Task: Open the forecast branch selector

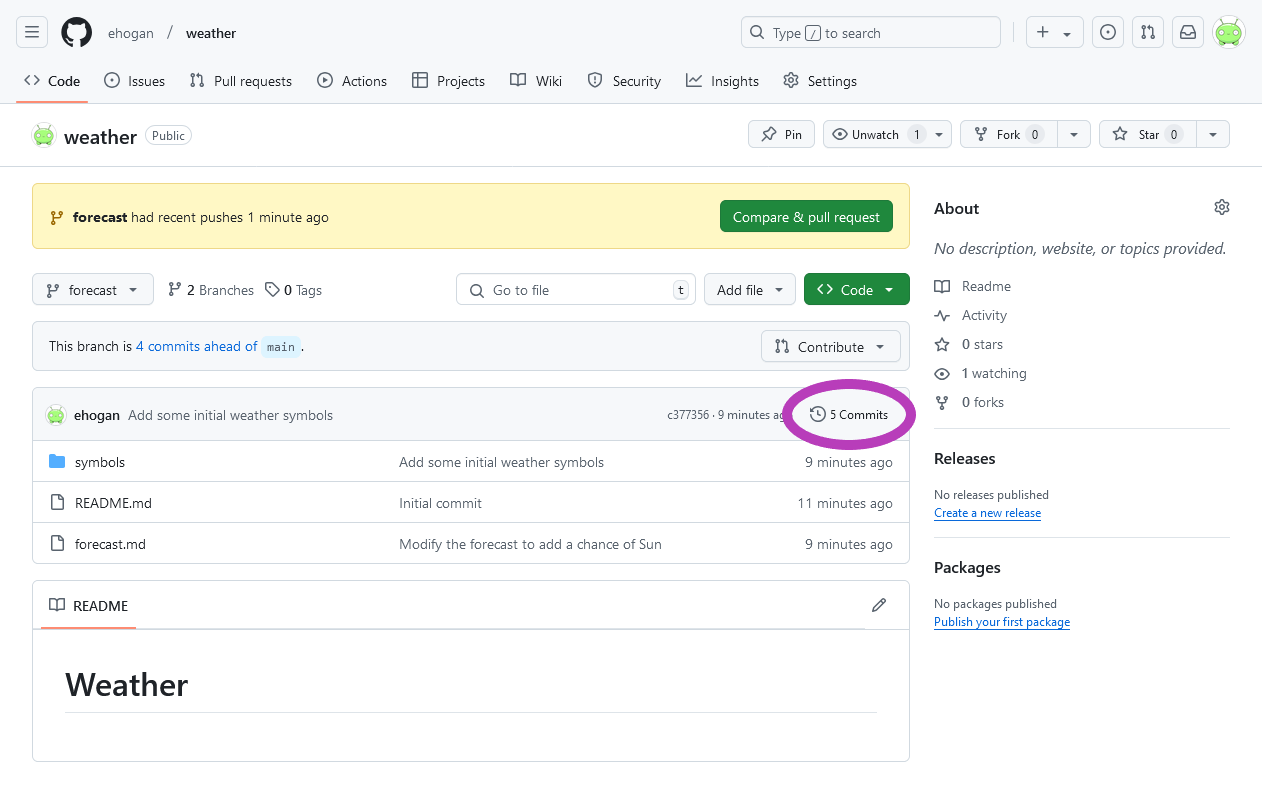Action: click(x=93, y=290)
